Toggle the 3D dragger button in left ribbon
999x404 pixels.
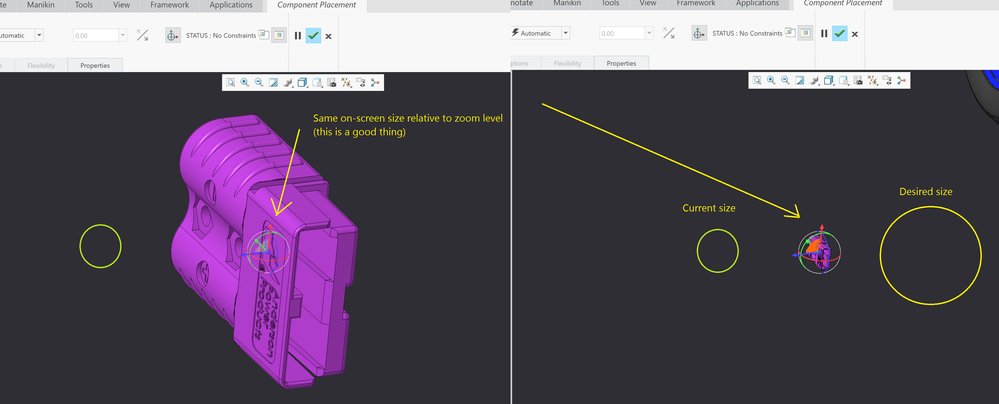[x=172, y=35]
